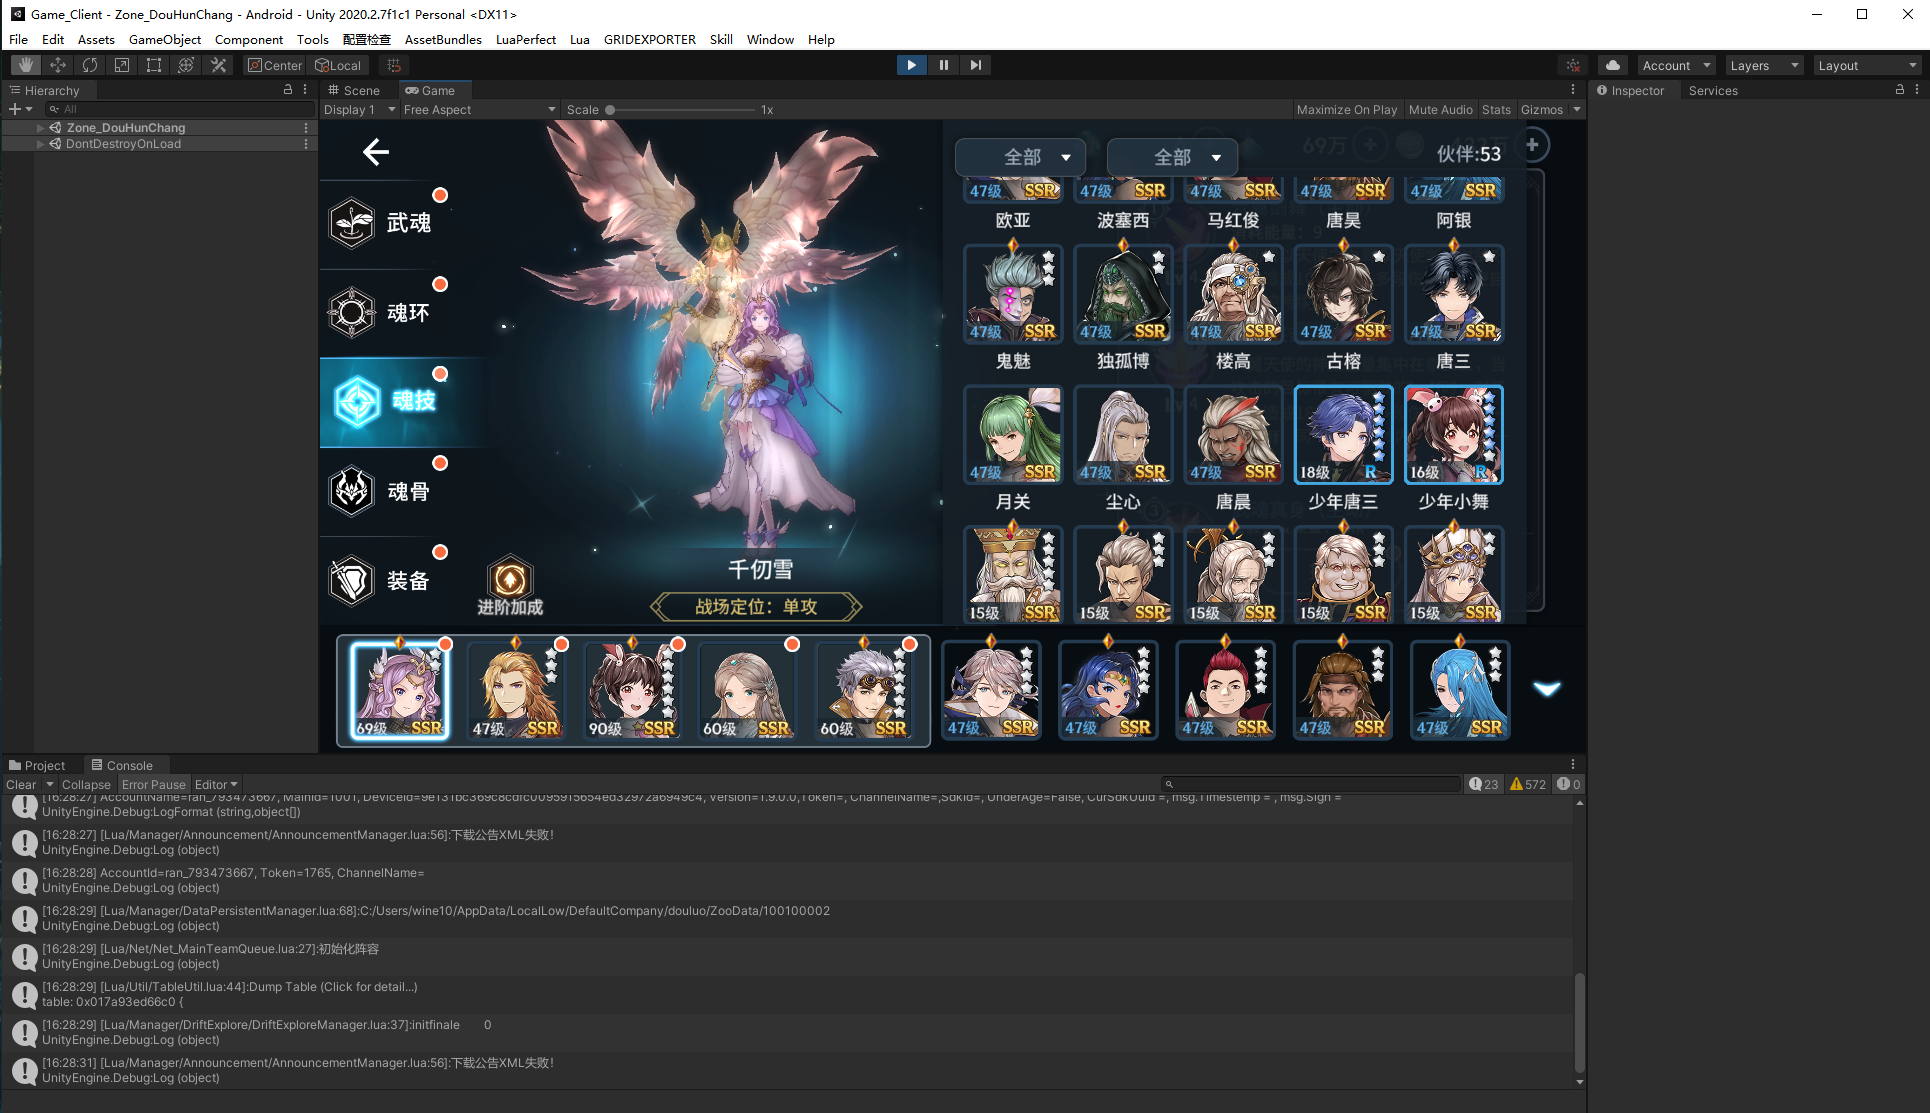This screenshot has width=1930, height=1113.
Task: Open the cloud services icon
Action: 1612,65
